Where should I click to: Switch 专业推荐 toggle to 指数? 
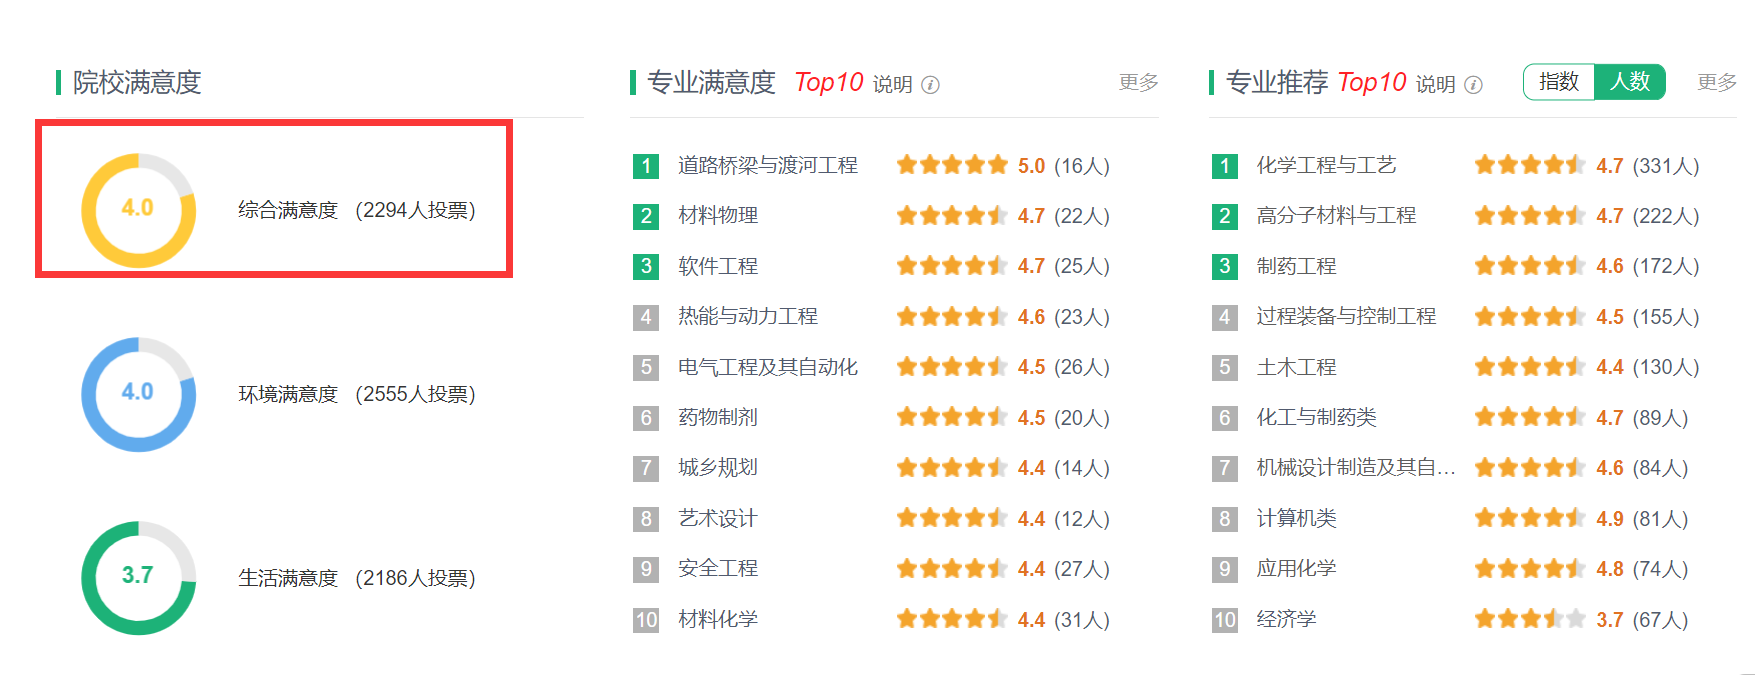(x=1558, y=82)
